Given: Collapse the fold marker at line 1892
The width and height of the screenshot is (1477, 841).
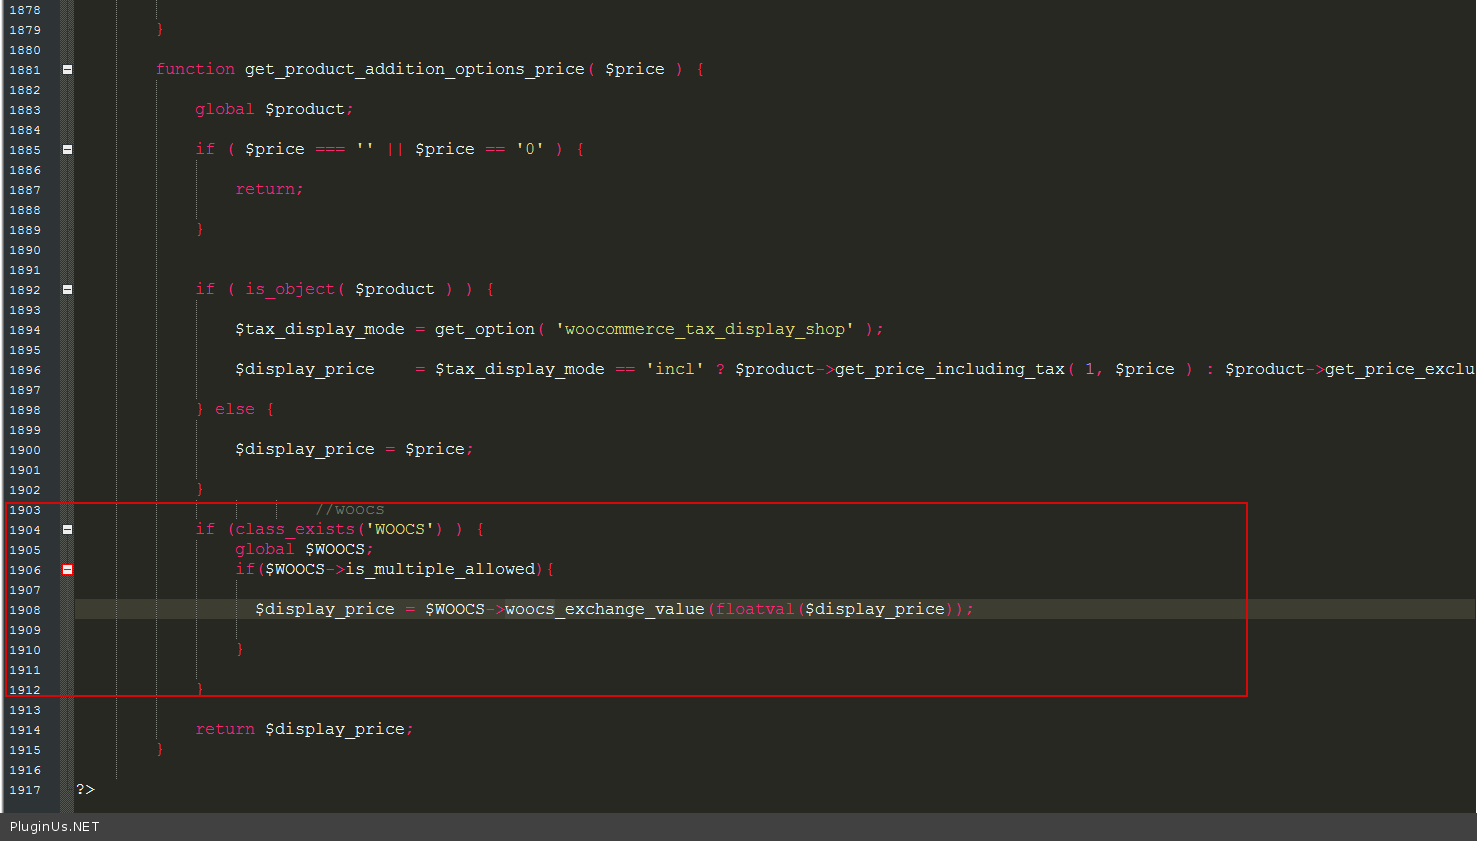Looking at the screenshot, I should 67,290.
